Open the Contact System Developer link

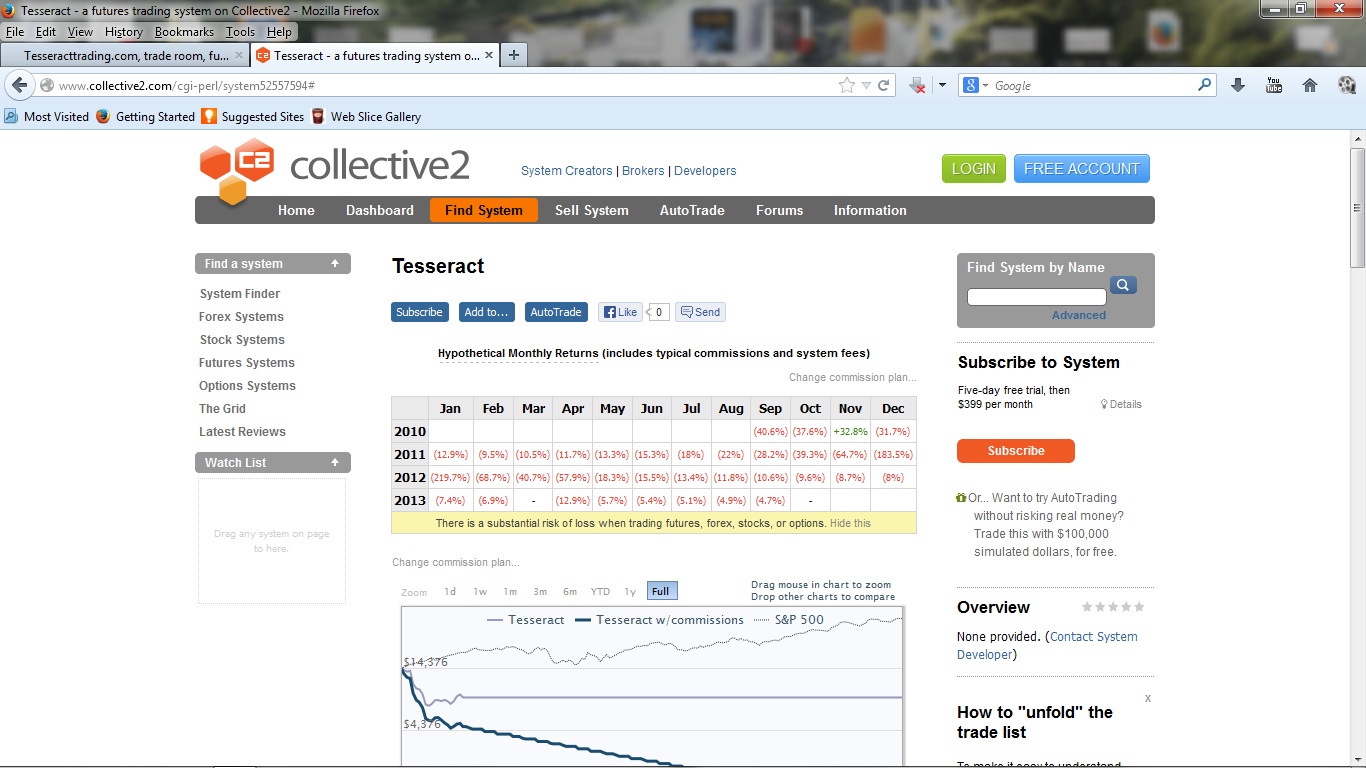click(x=1047, y=645)
